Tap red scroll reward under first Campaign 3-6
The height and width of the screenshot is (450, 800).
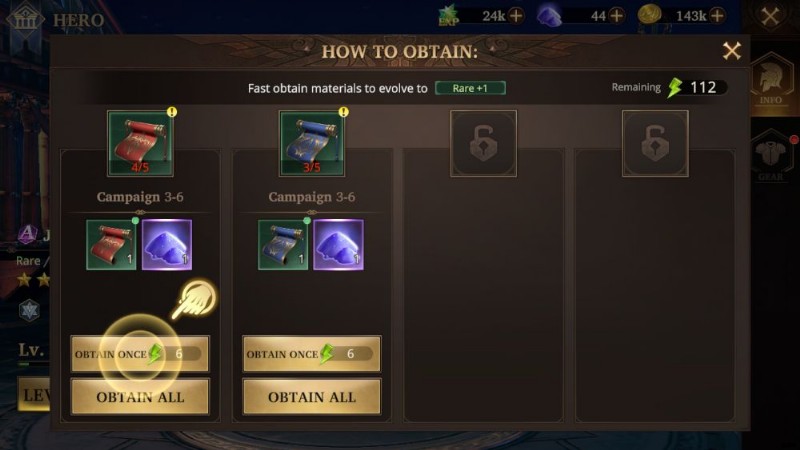click(x=111, y=245)
